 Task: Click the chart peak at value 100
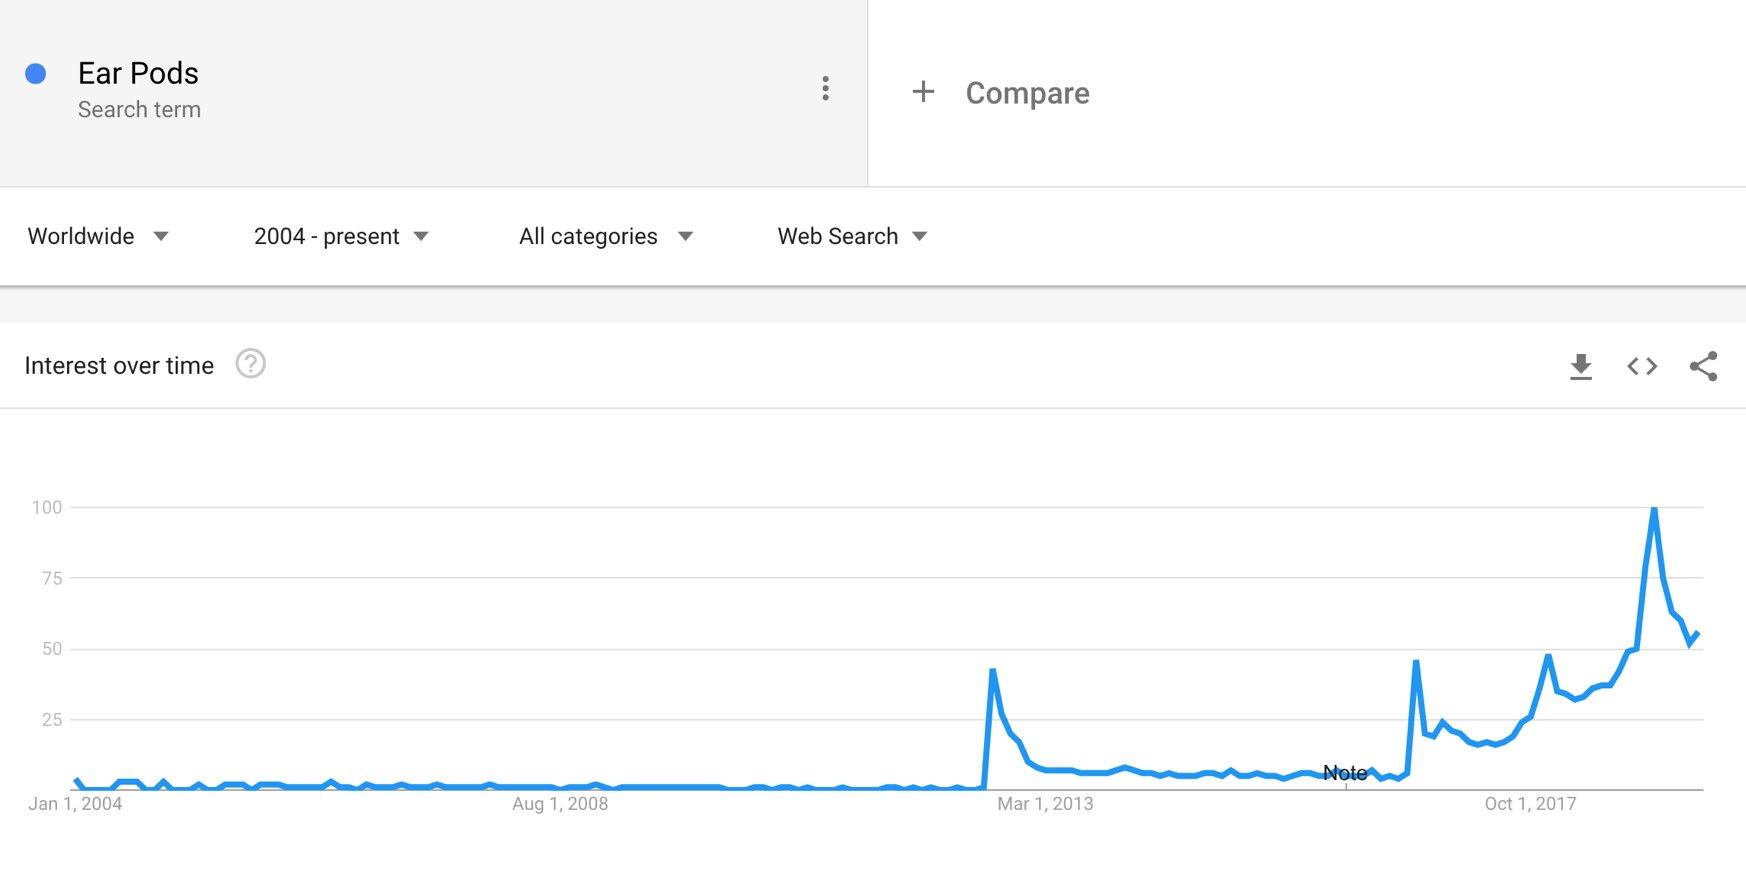click(1654, 509)
